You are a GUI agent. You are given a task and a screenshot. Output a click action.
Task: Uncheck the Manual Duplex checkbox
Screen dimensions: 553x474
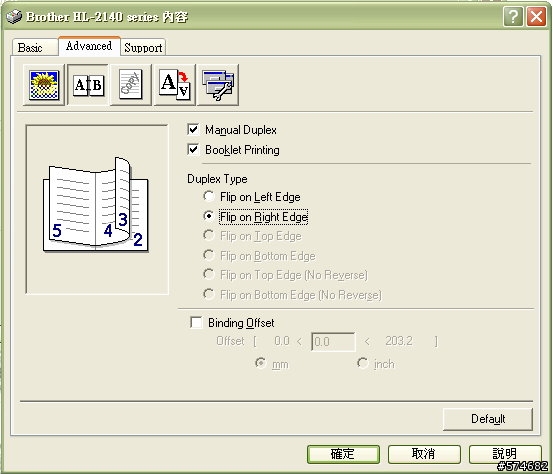pyautogui.click(x=193, y=129)
